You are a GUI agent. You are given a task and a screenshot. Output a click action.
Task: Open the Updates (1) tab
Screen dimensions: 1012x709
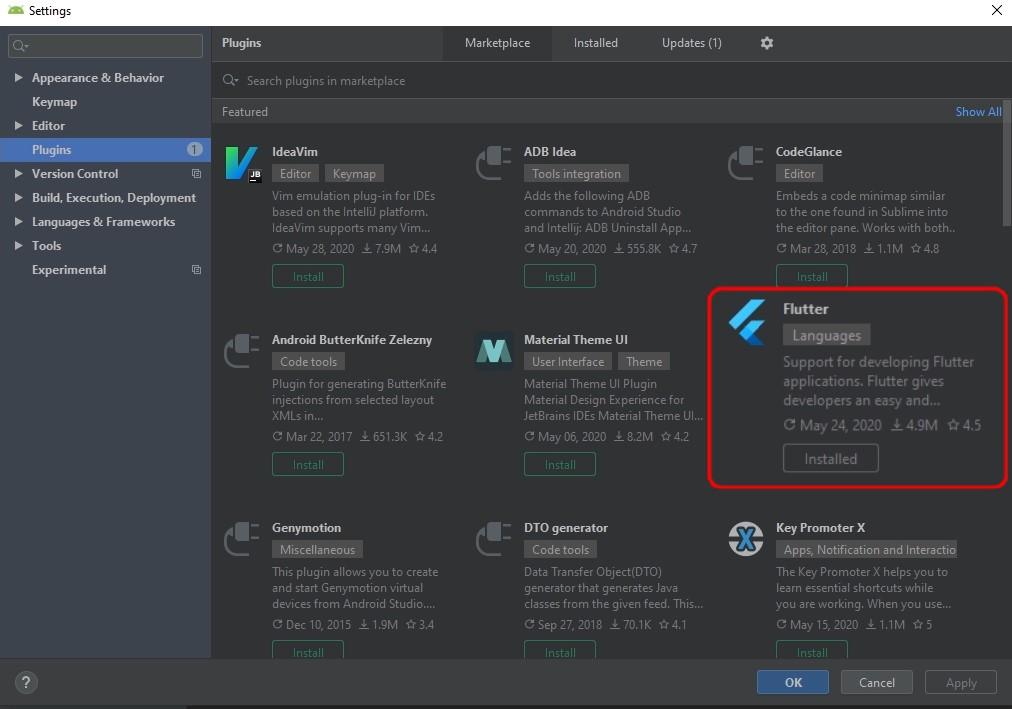point(691,43)
